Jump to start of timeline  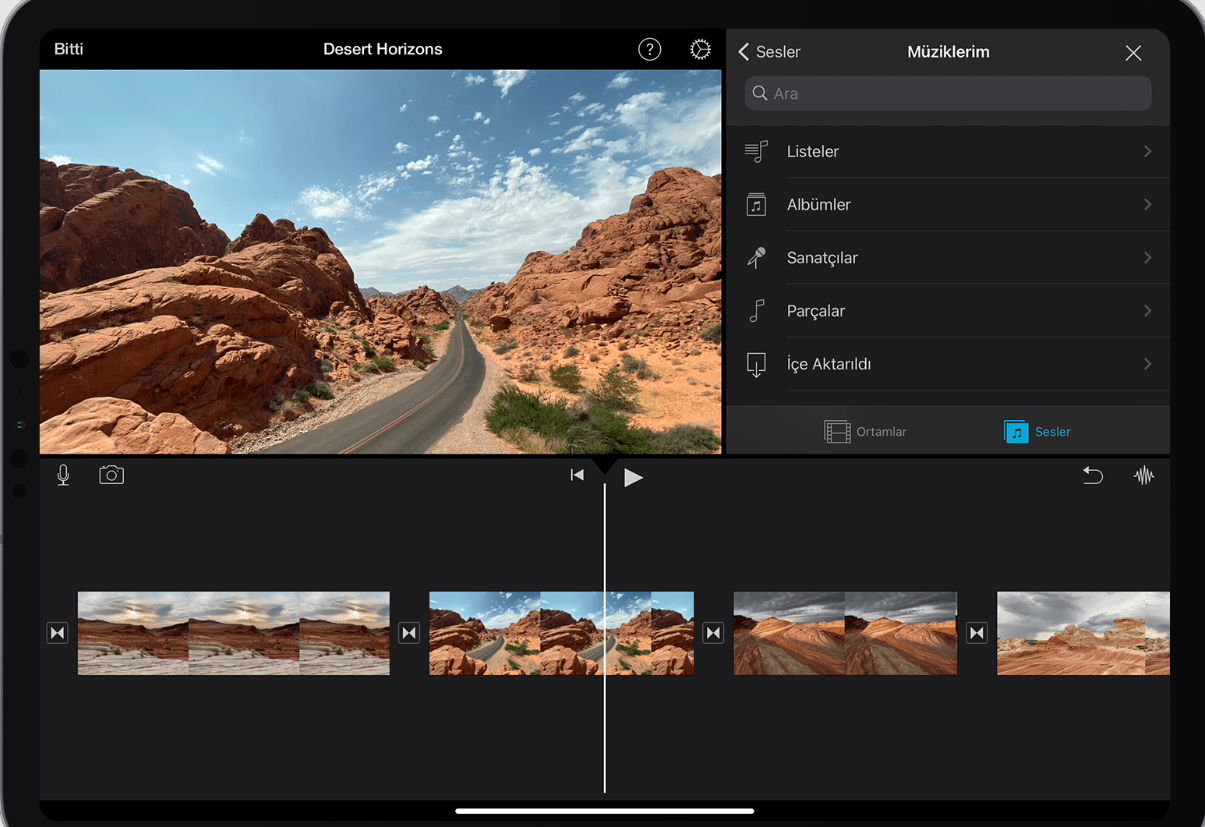click(x=577, y=476)
